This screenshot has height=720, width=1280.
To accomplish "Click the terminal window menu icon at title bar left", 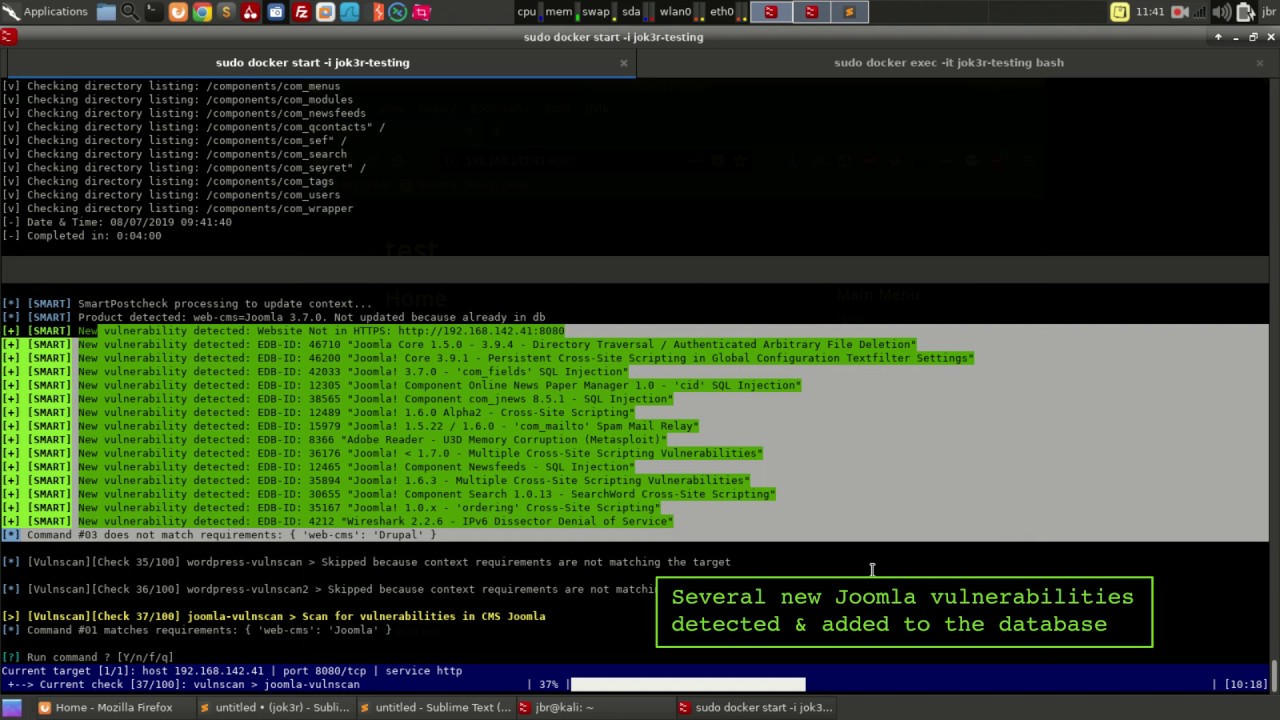I will [x=8, y=37].
